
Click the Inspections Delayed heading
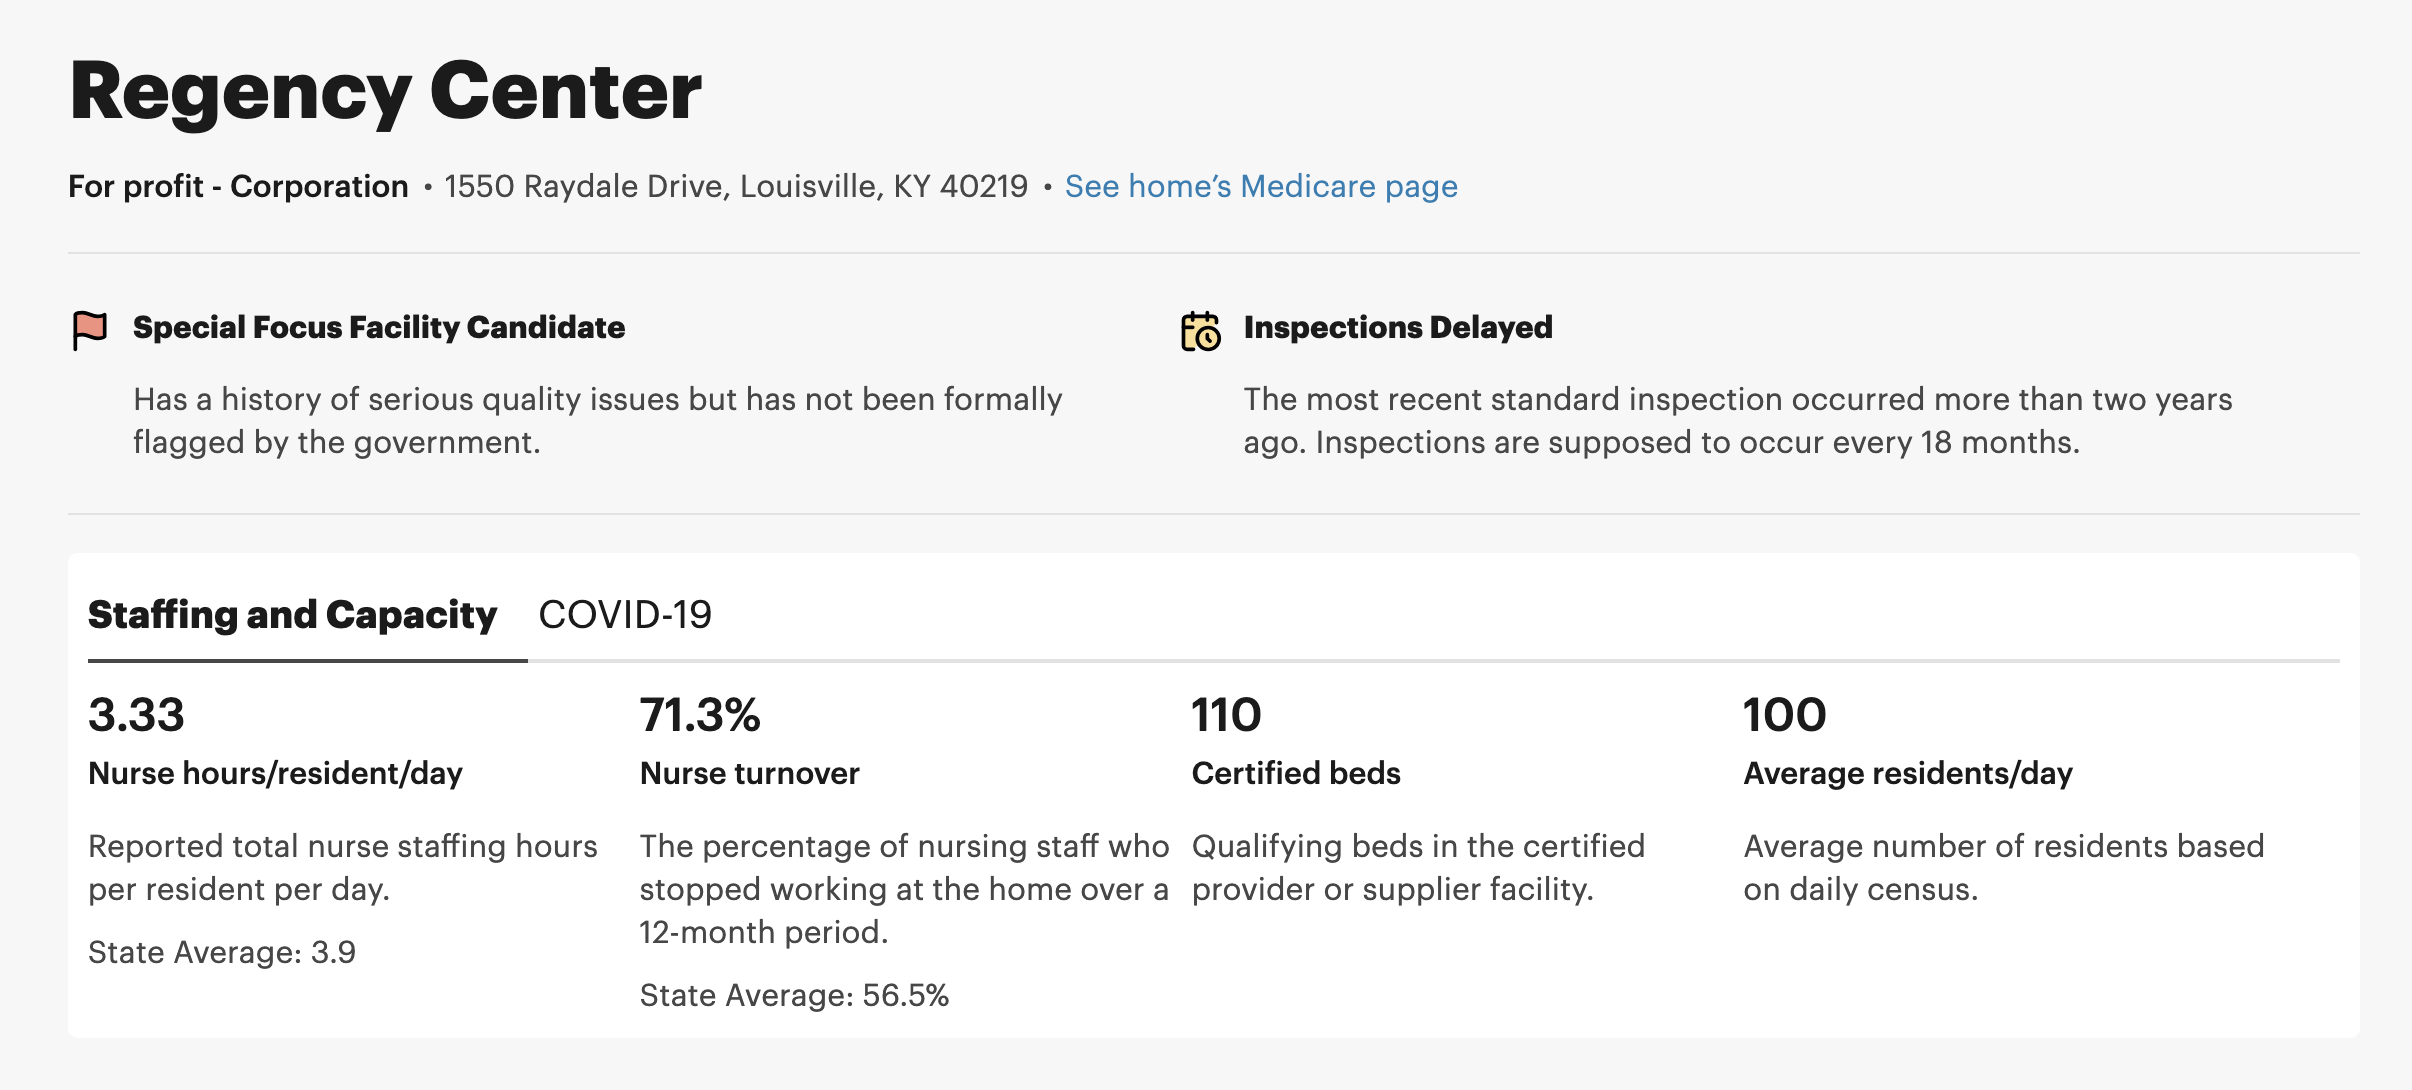point(1398,327)
